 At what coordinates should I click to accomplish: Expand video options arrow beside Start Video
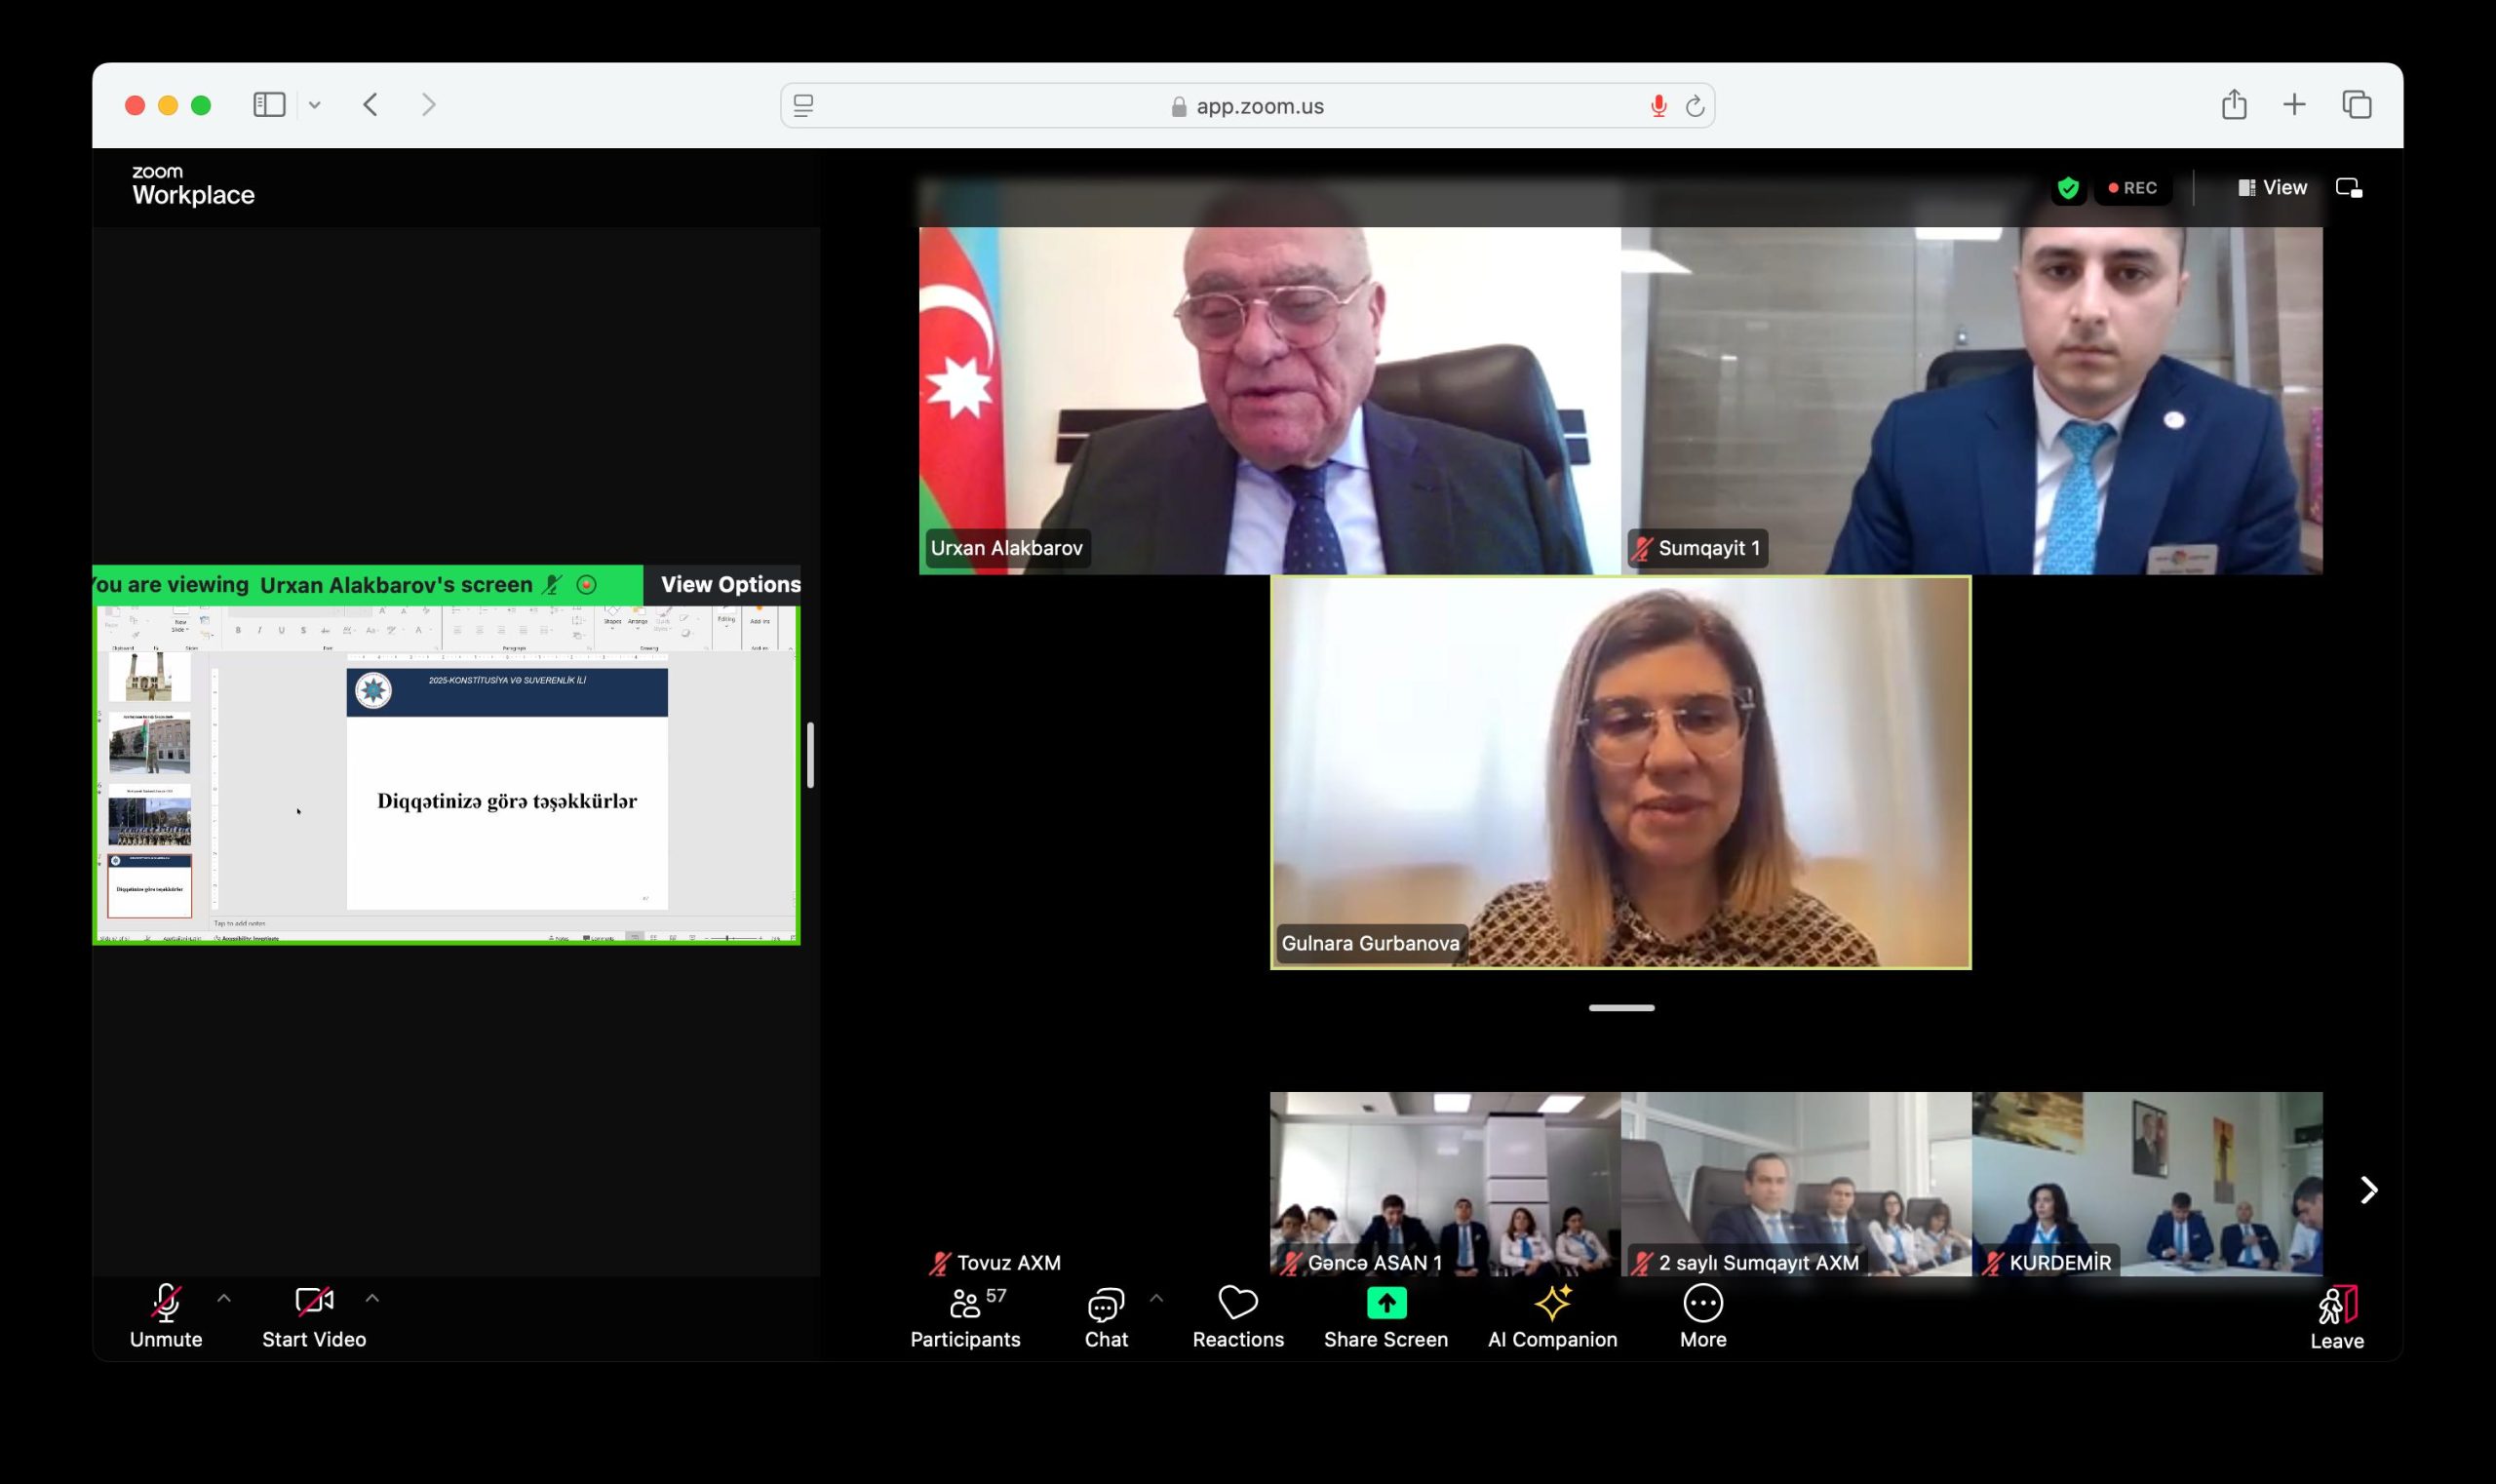pyautogui.click(x=372, y=1298)
